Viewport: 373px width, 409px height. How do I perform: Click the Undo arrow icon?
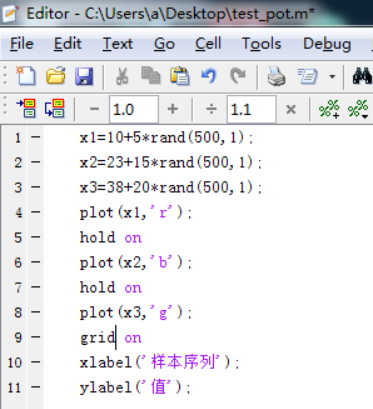[x=209, y=76]
